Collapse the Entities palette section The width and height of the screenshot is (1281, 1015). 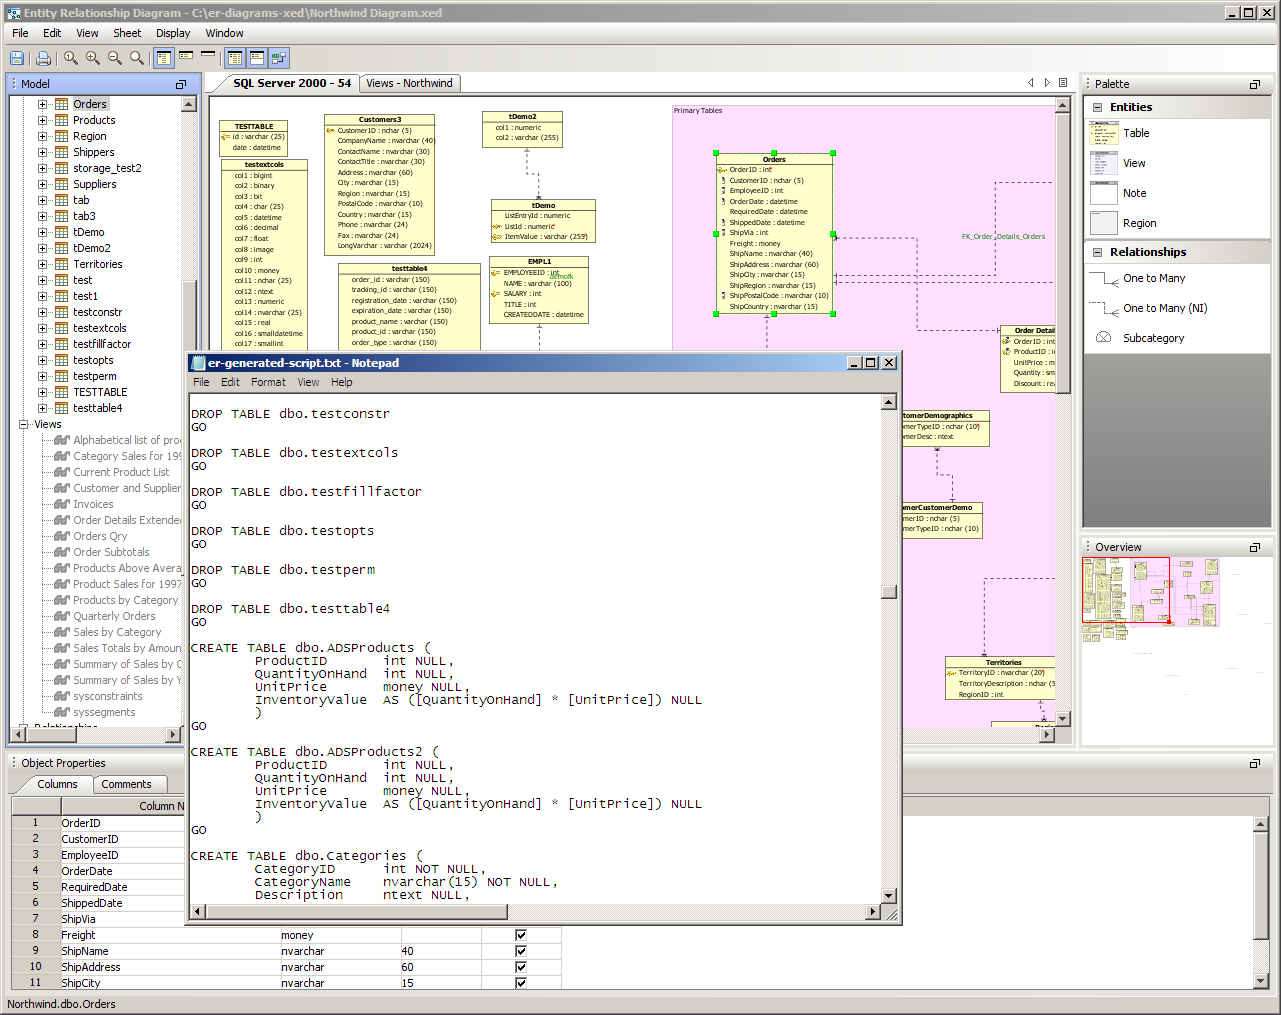(1097, 107)
